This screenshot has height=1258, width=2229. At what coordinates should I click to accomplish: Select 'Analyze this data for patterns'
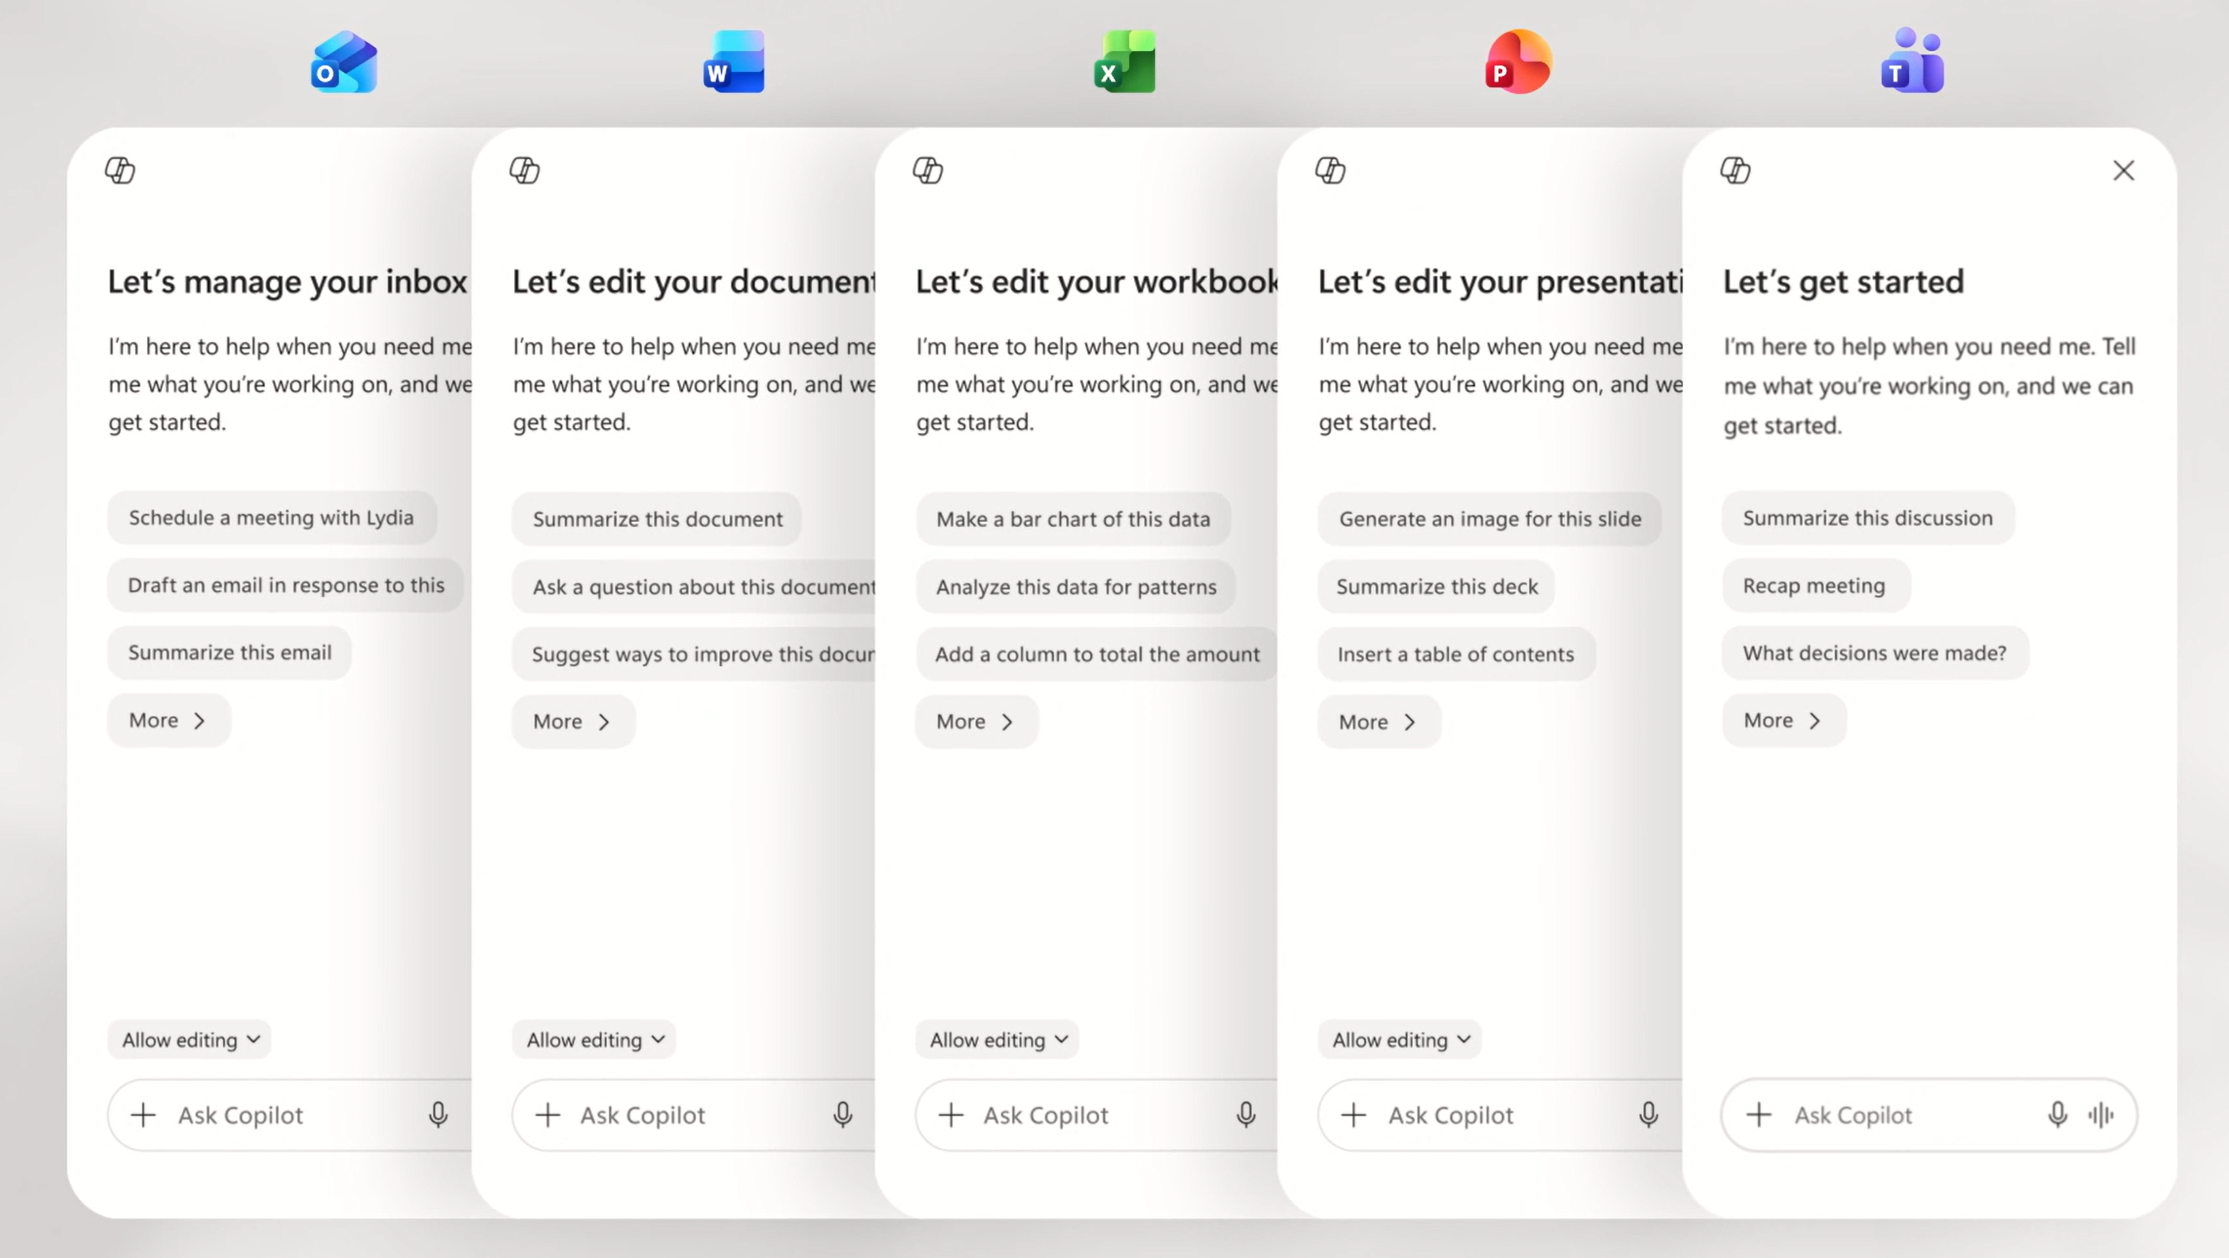click(1076, 587)
